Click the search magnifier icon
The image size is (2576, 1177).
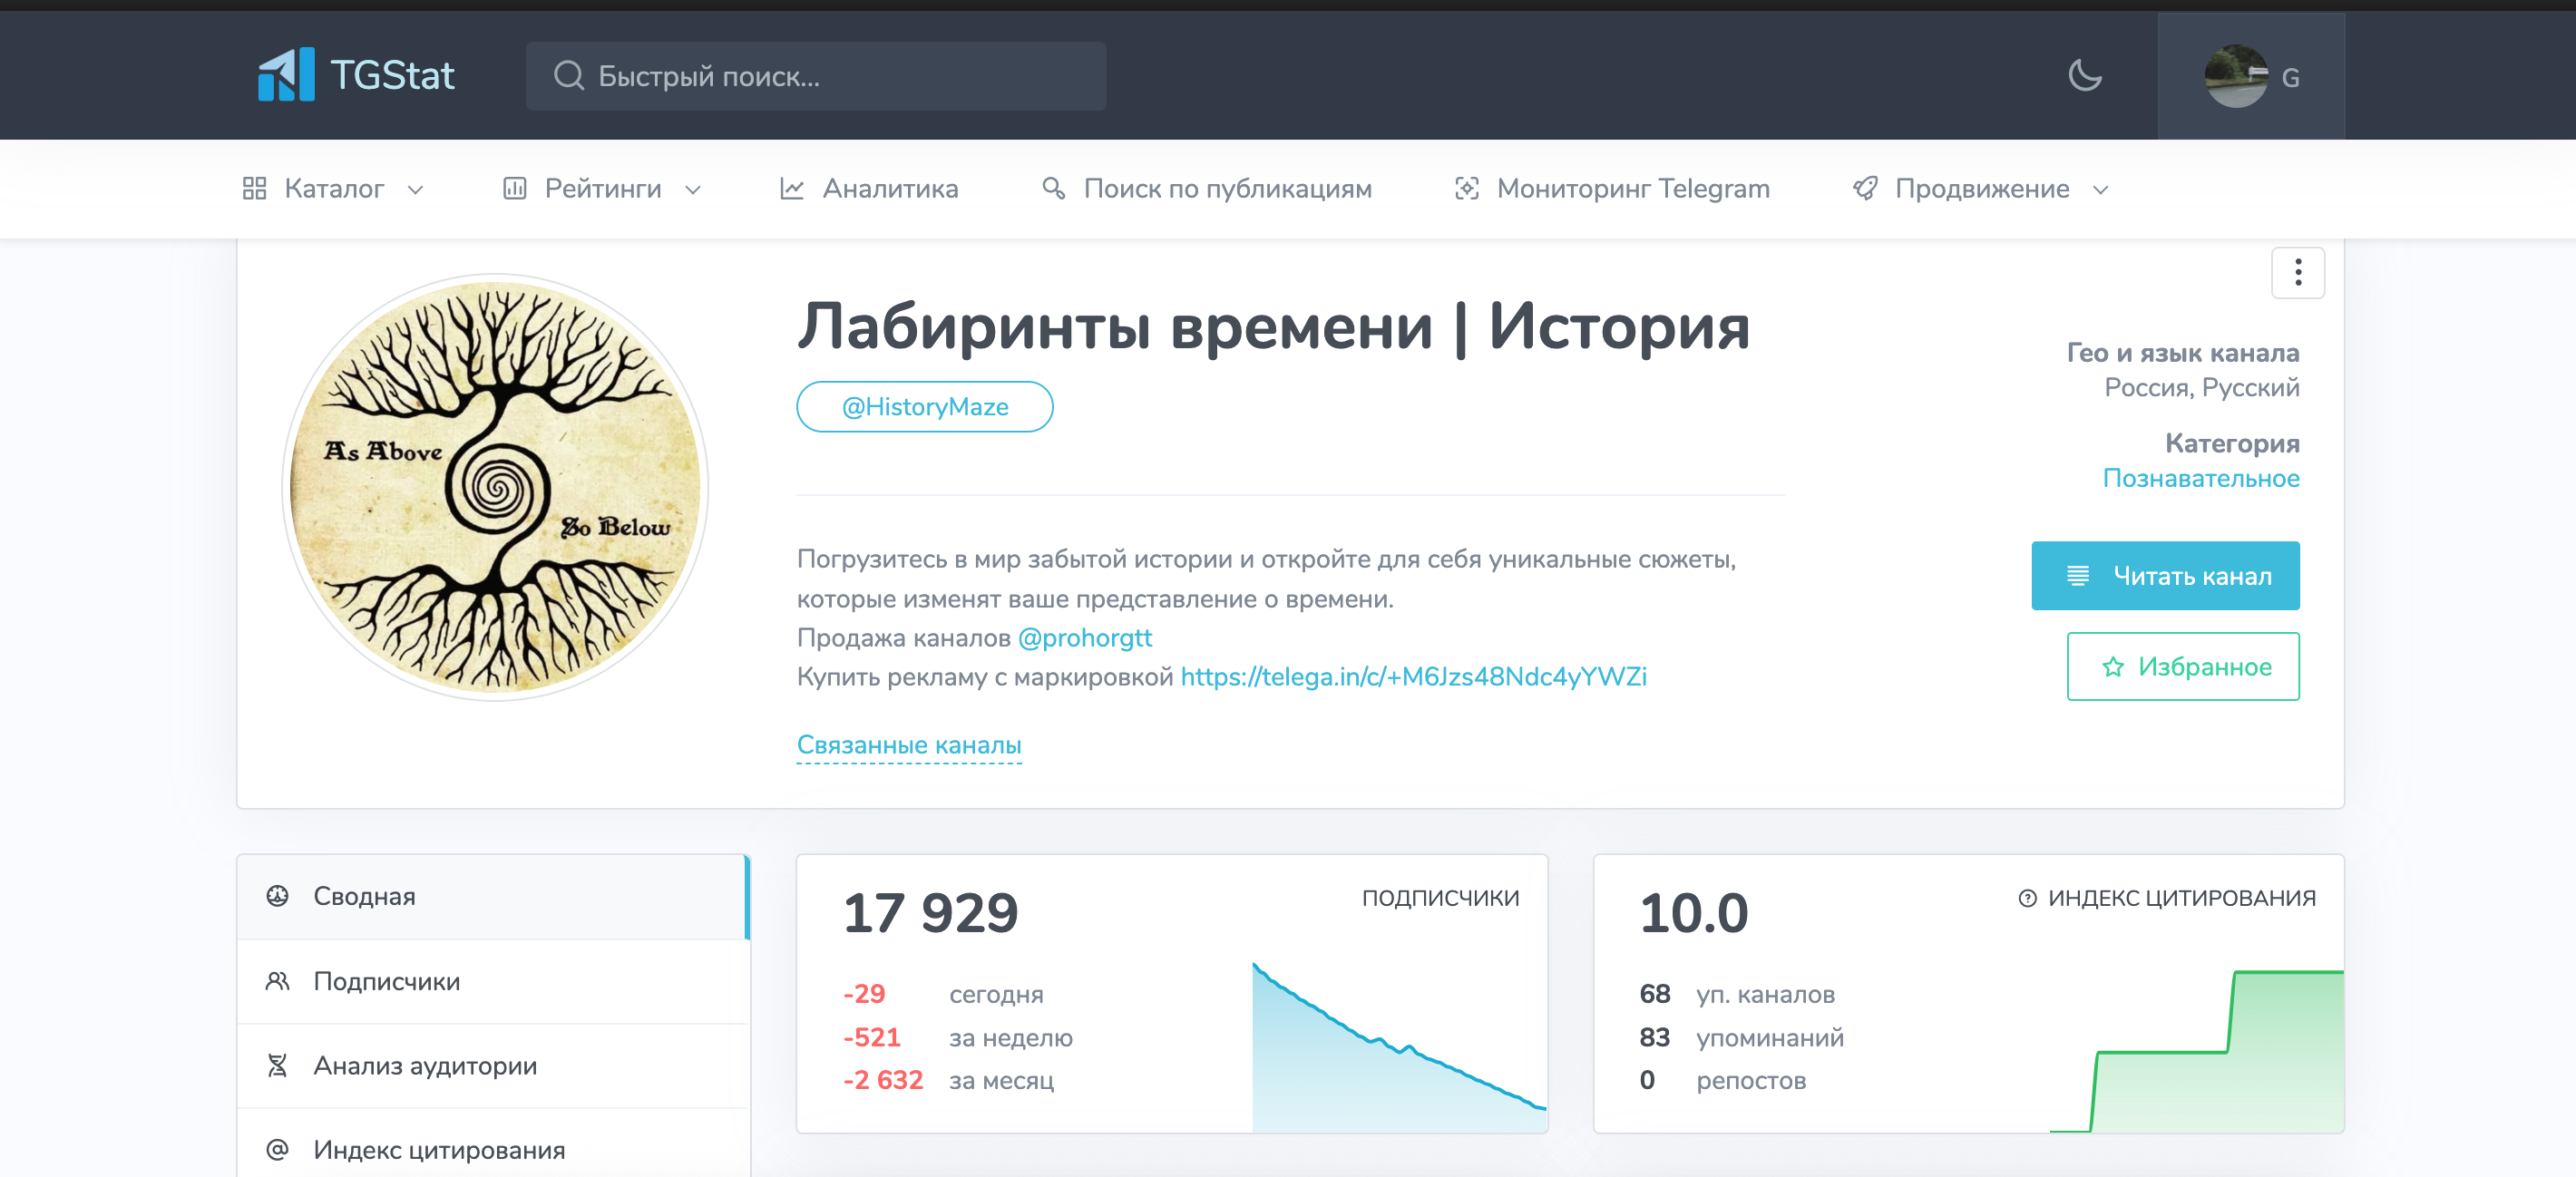pyautogui.click(x=569, y=76)
